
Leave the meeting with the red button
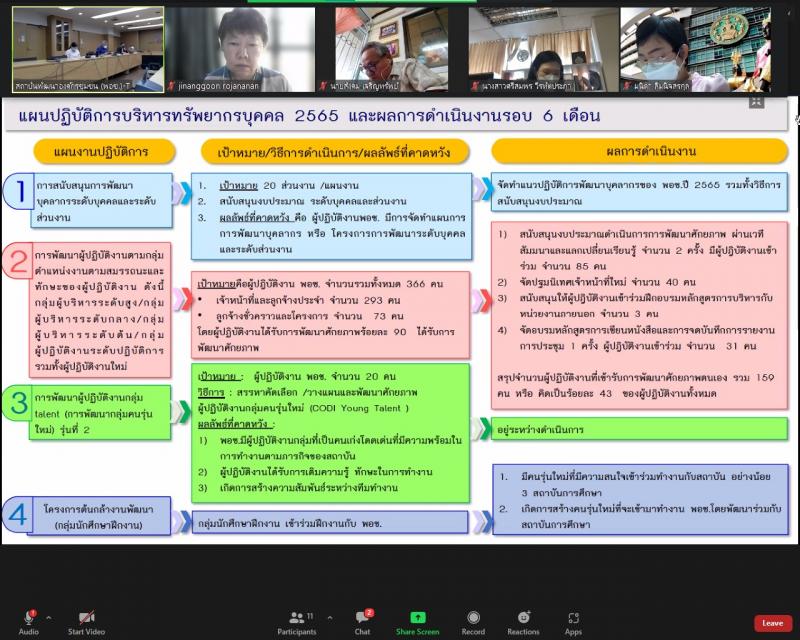(x=772, y=623)
